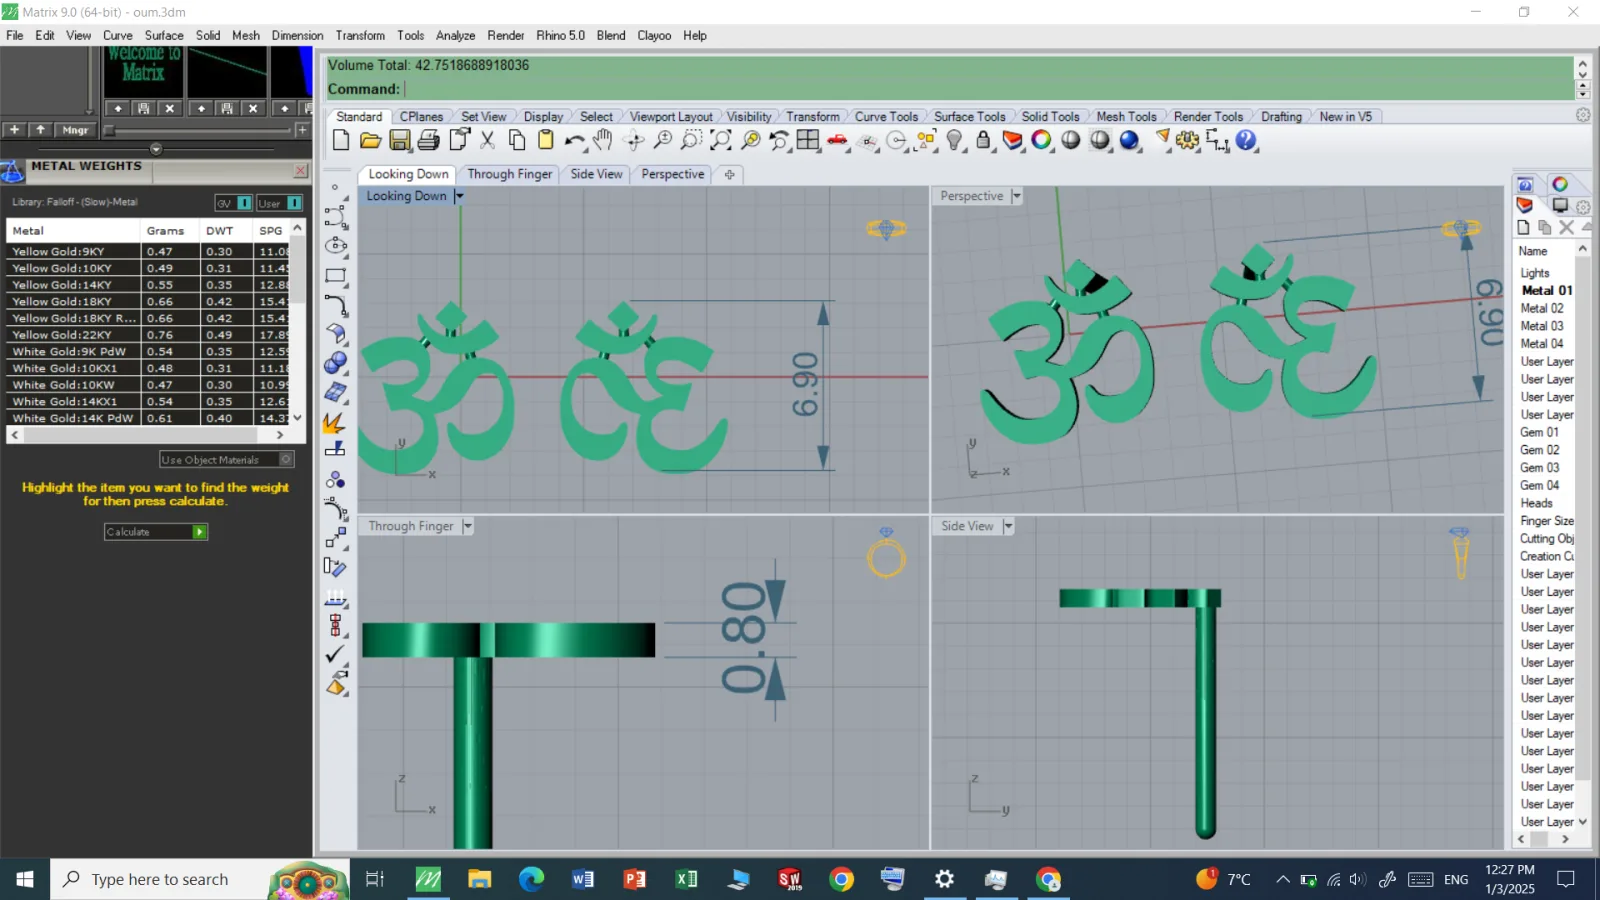Screen dimensions: 1600x900
Task: Select the Metal 02 layer
Action: [1542, 308]
